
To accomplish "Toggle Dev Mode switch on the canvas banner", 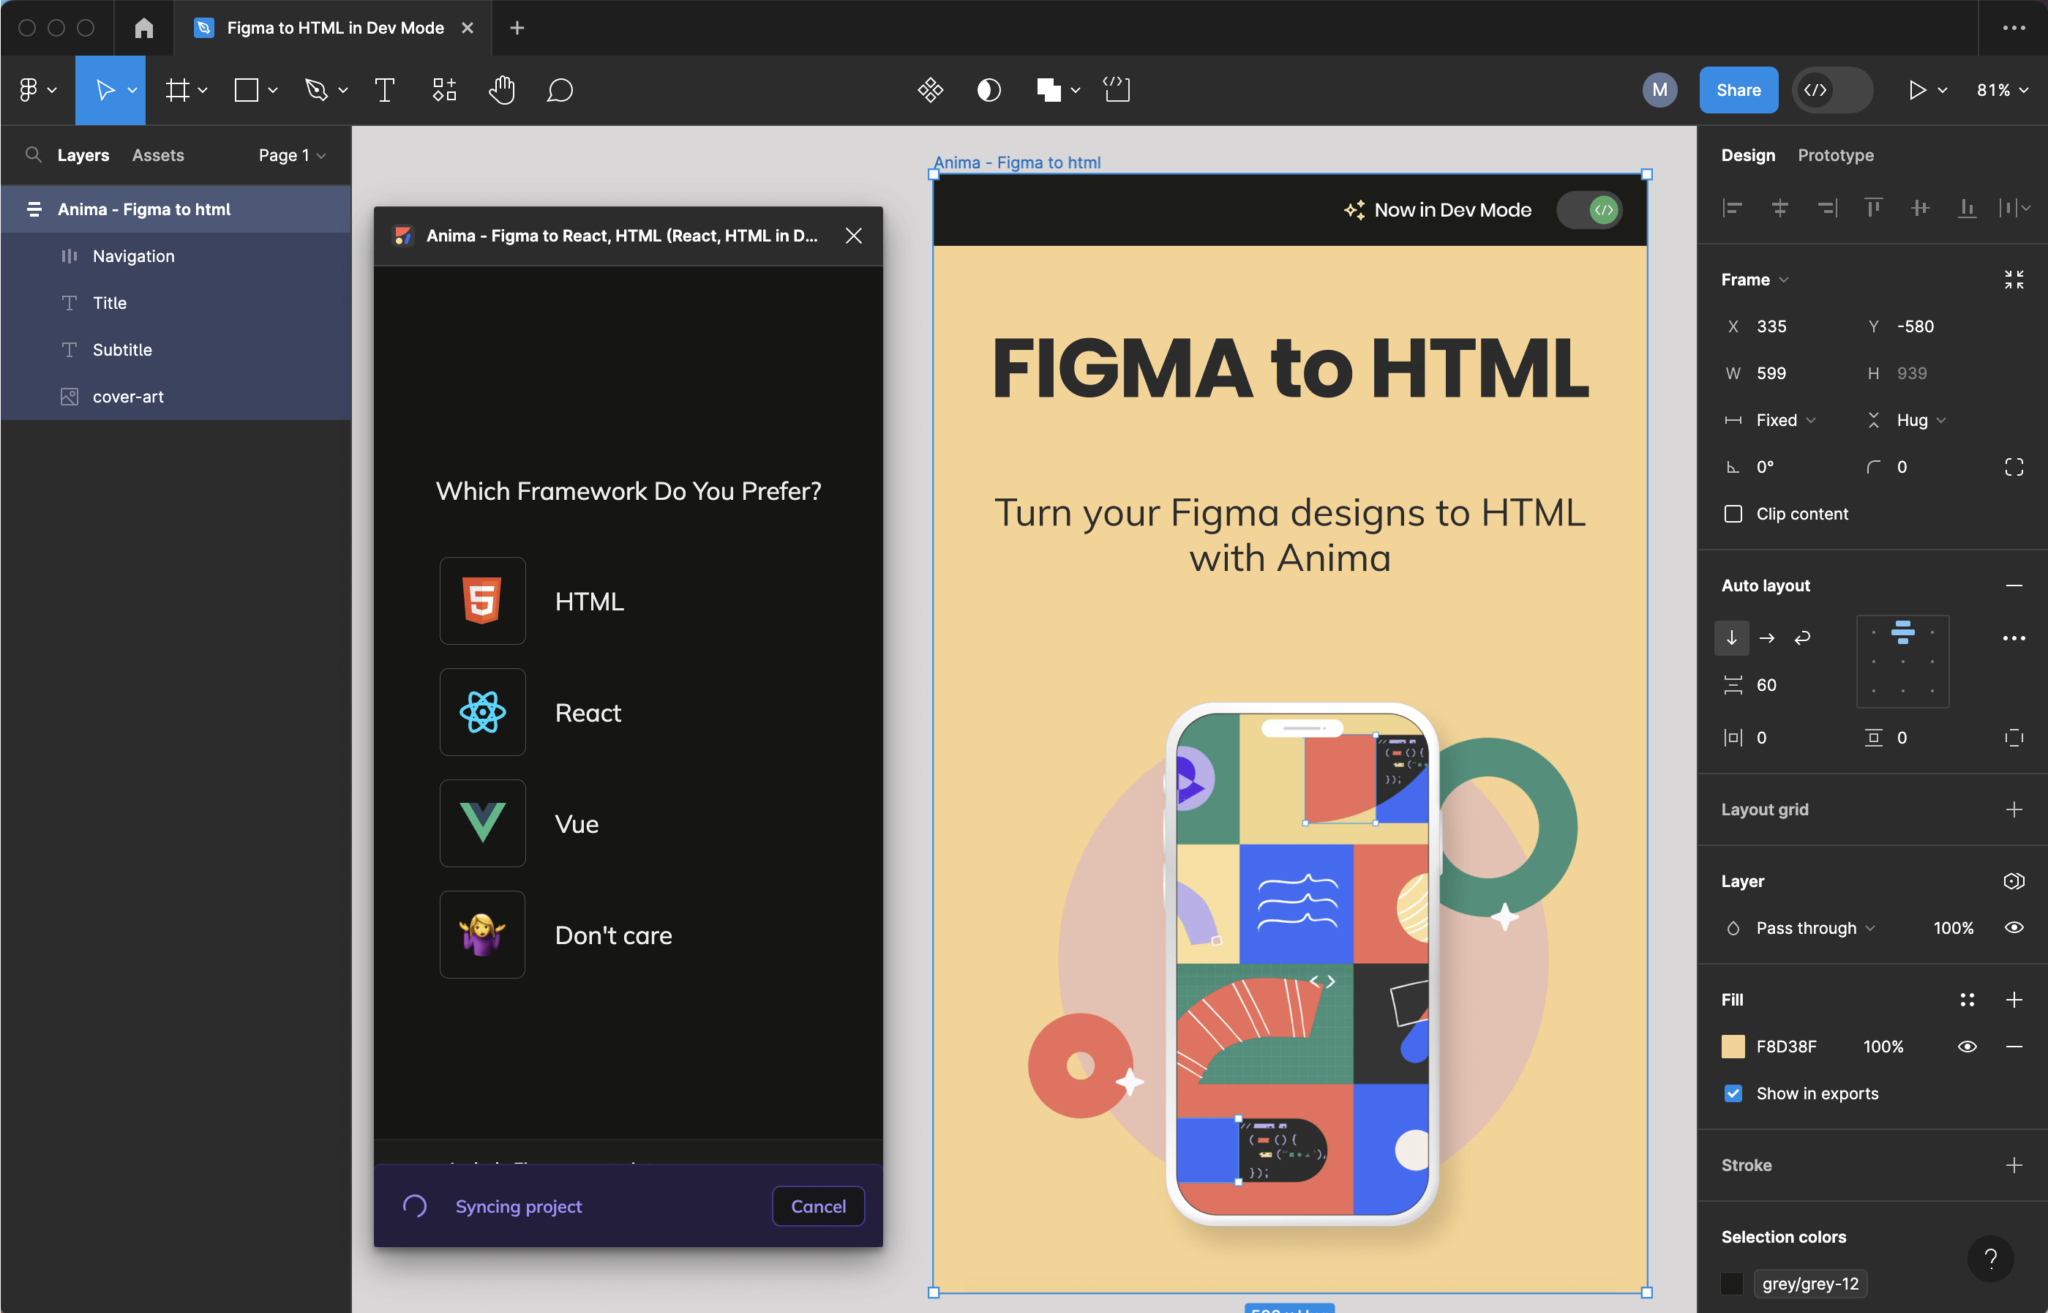I will pyautogui.click(x=1588, y=209).
